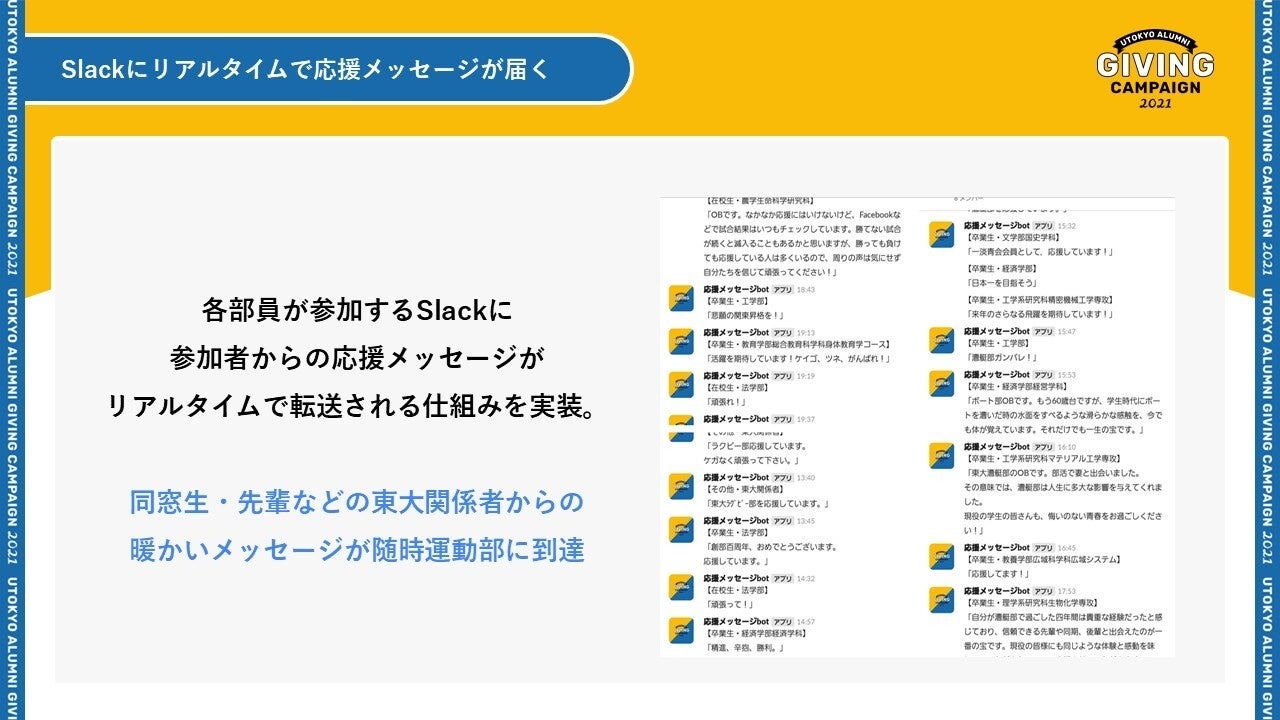Select the message 「応援してます！」

pyautogui.click(x=997, y=575)
